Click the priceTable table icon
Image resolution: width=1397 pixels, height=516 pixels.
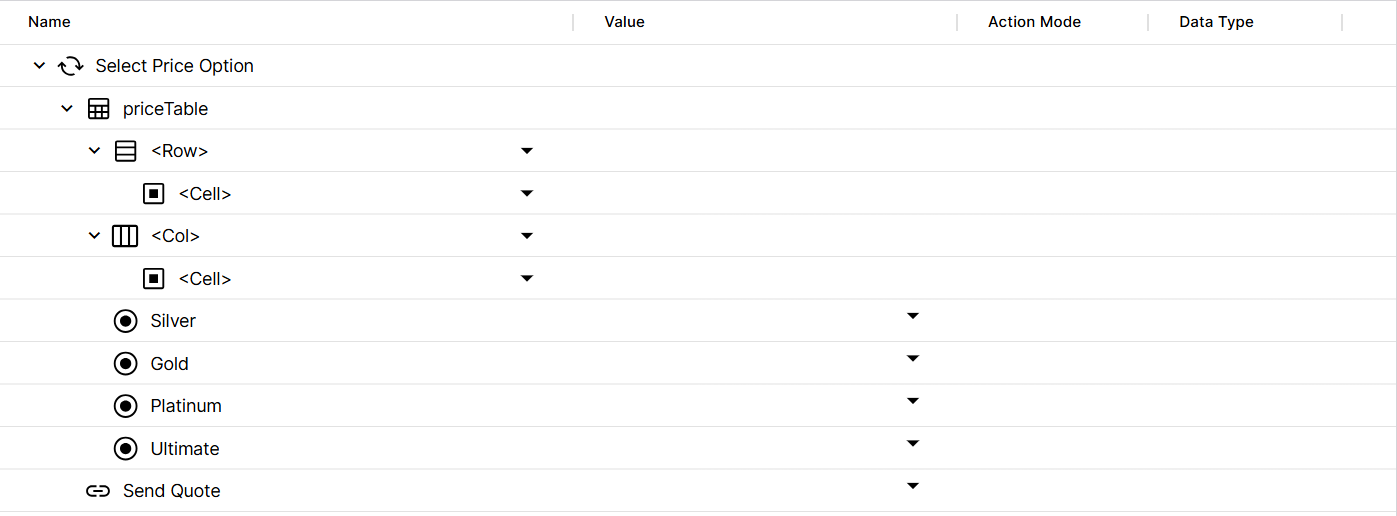coord(98,109)
